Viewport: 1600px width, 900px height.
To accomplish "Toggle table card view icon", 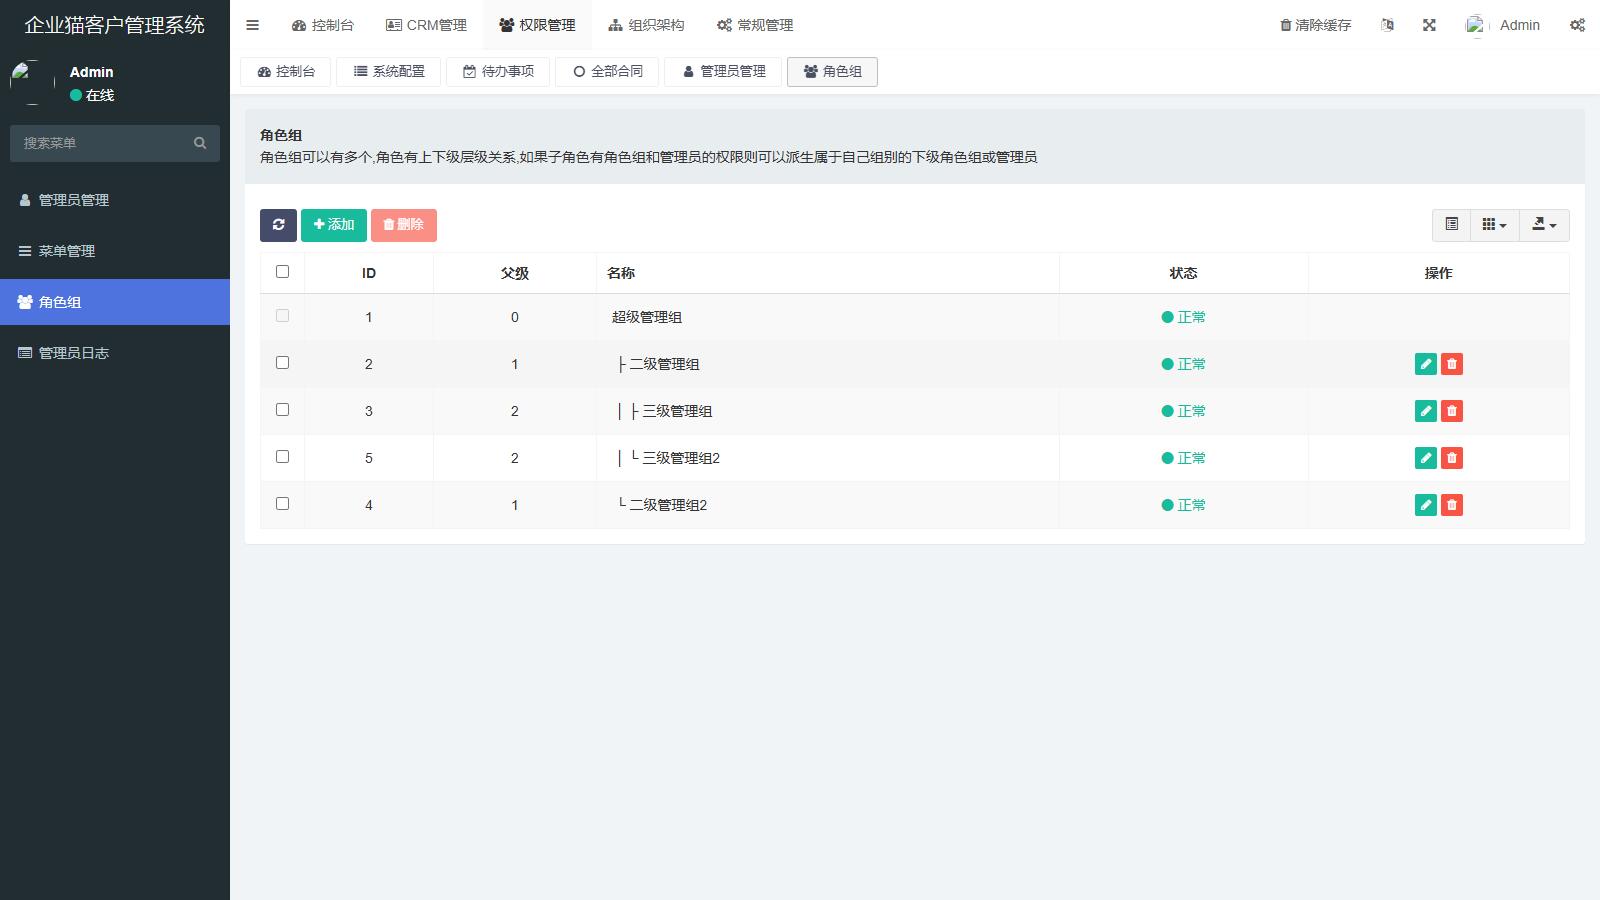I will pos(1451,225).
